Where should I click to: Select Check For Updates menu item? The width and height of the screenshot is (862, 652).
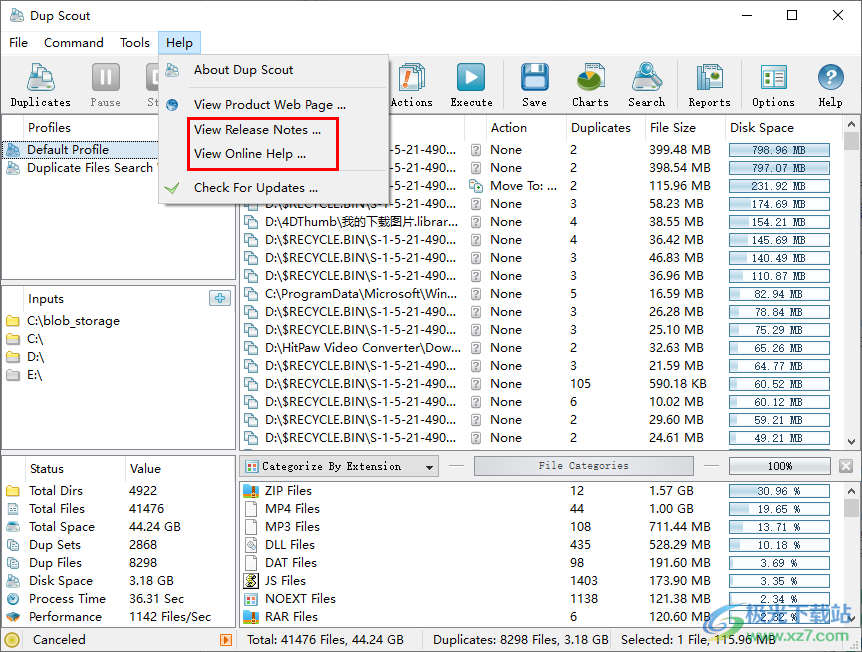point(274,188)
